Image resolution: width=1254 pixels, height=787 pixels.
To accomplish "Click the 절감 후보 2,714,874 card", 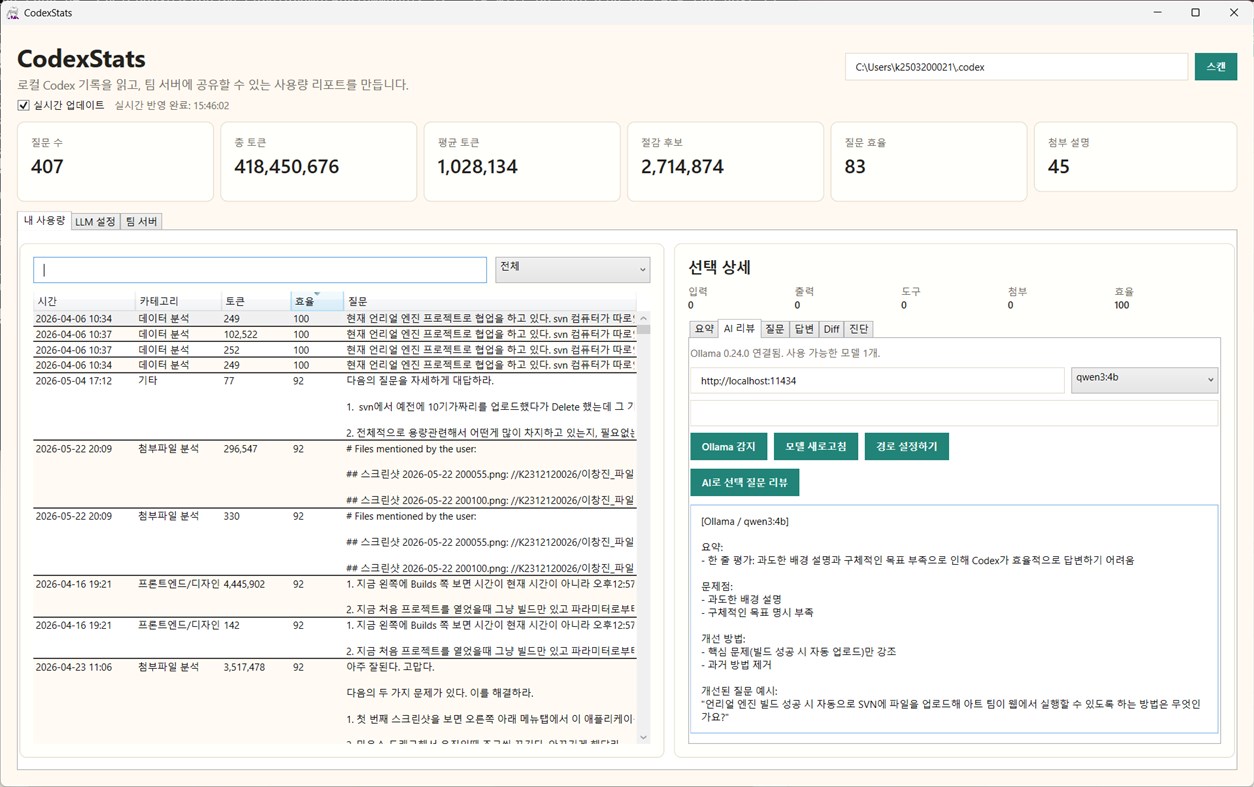I will click(725, 162).
